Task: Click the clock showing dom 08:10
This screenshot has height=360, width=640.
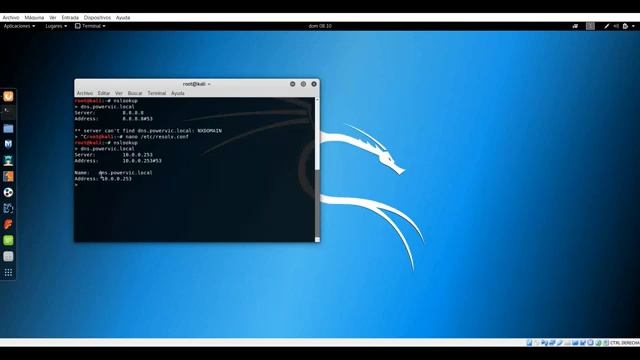Action: click(x=320, y=26)
